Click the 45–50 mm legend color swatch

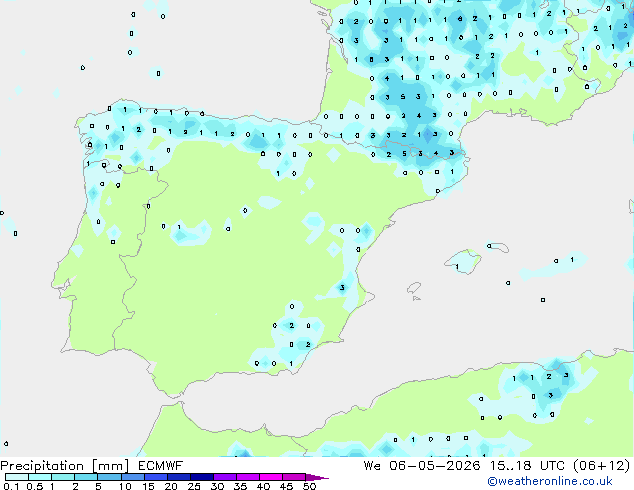tap(294, 477)
